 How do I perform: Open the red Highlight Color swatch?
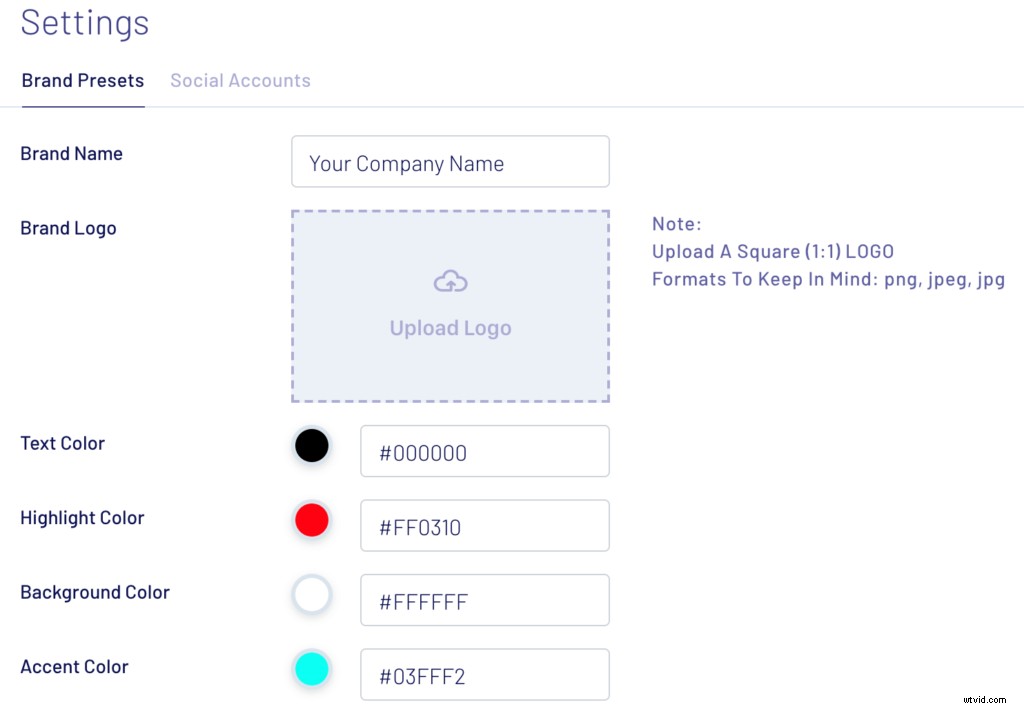[312, 520]
